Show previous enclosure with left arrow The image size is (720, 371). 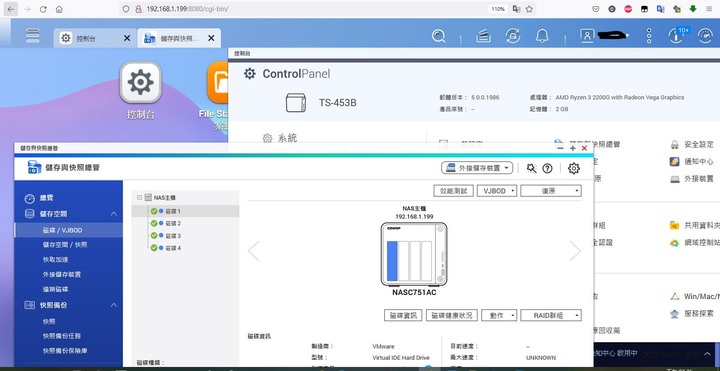(x=253, y=251)
